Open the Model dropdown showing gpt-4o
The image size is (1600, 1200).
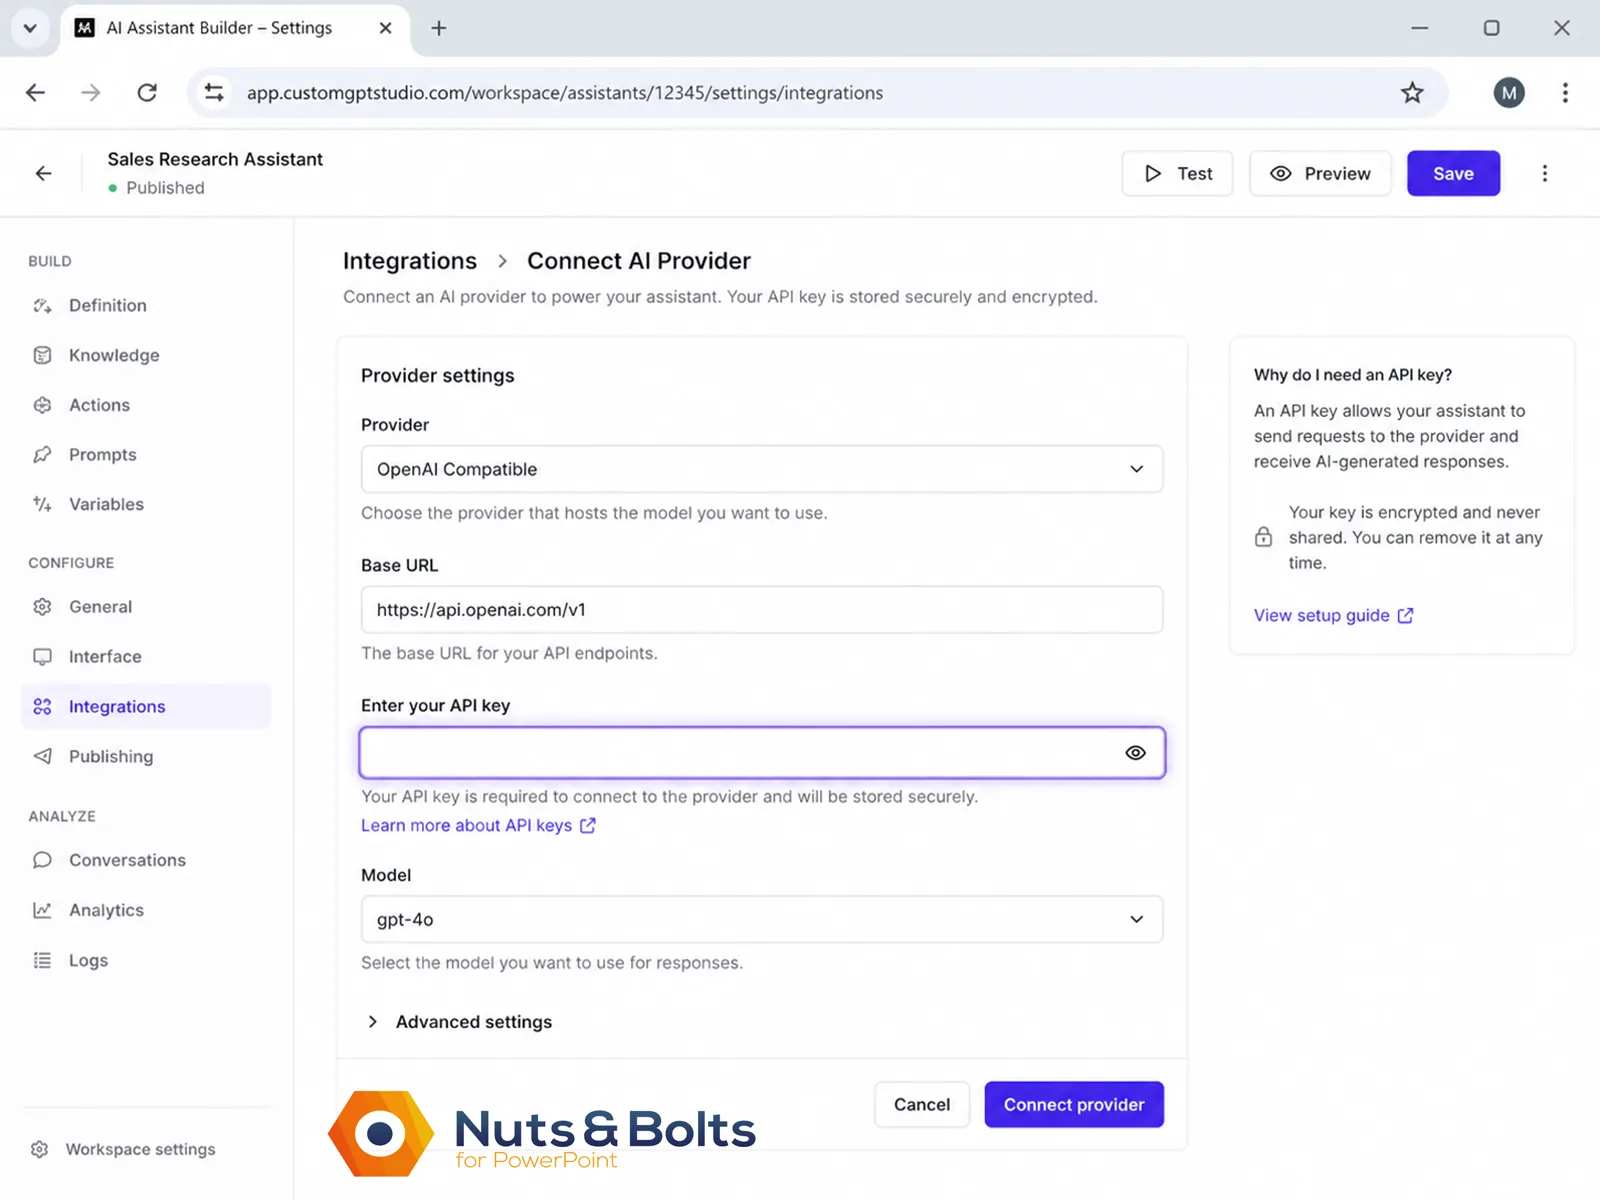click(762, 919)
